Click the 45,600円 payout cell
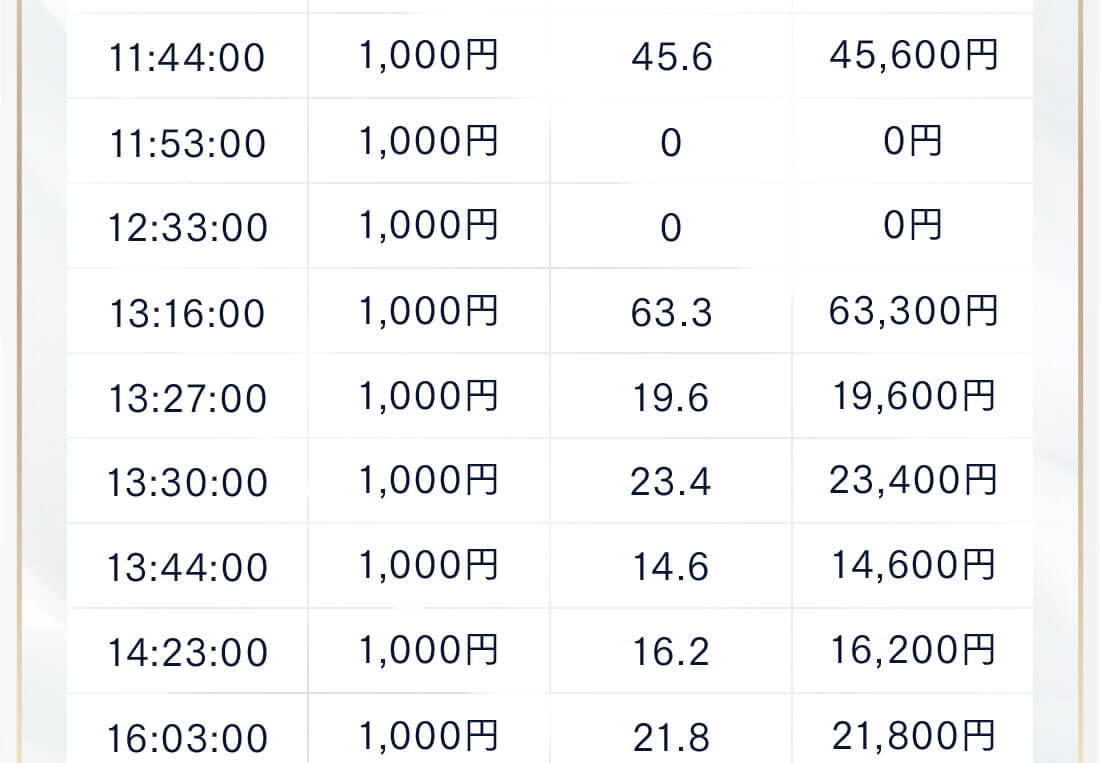 click(x=913, y=55)
